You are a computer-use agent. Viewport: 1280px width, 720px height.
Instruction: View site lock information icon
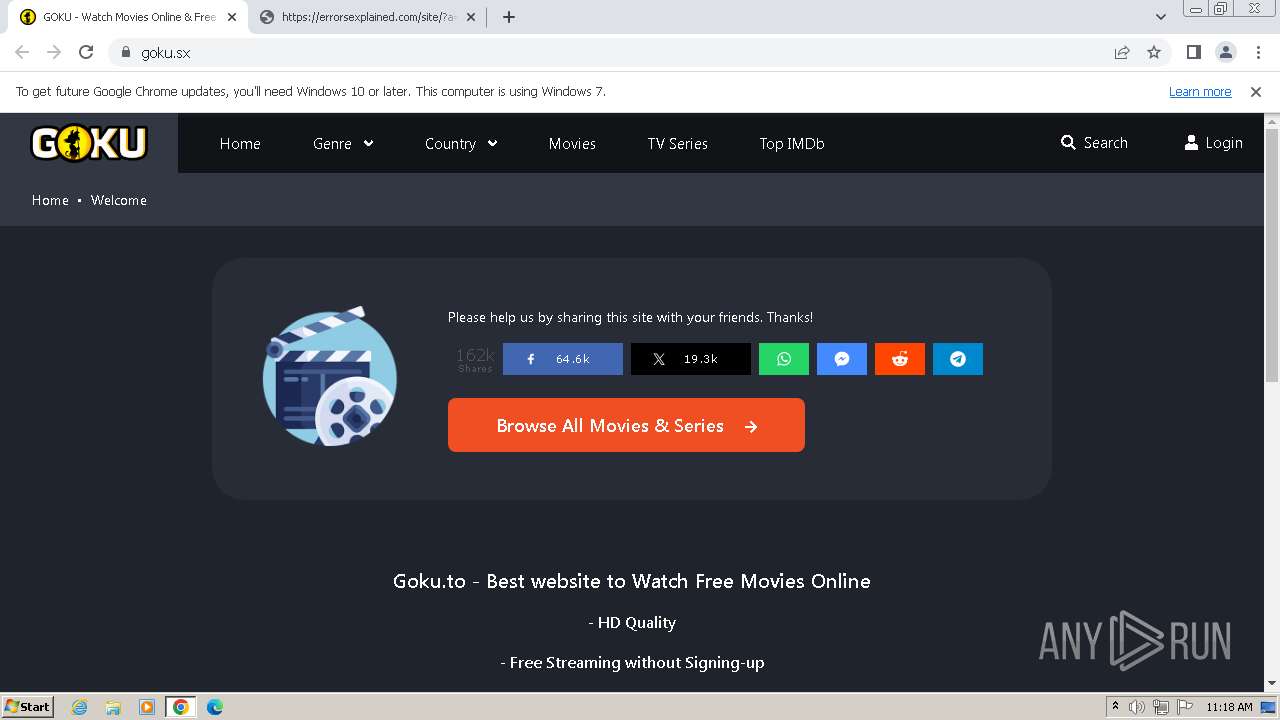[126, 53]
